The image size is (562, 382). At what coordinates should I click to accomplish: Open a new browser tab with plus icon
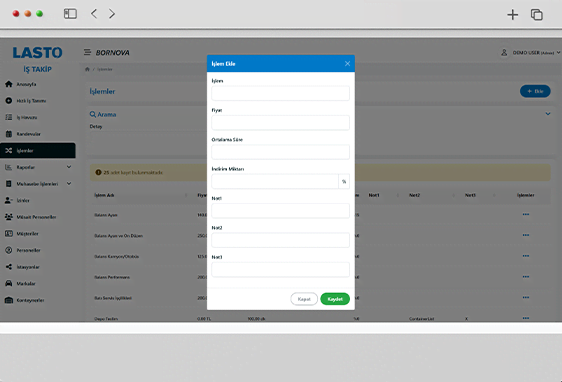tap(513, 14)
